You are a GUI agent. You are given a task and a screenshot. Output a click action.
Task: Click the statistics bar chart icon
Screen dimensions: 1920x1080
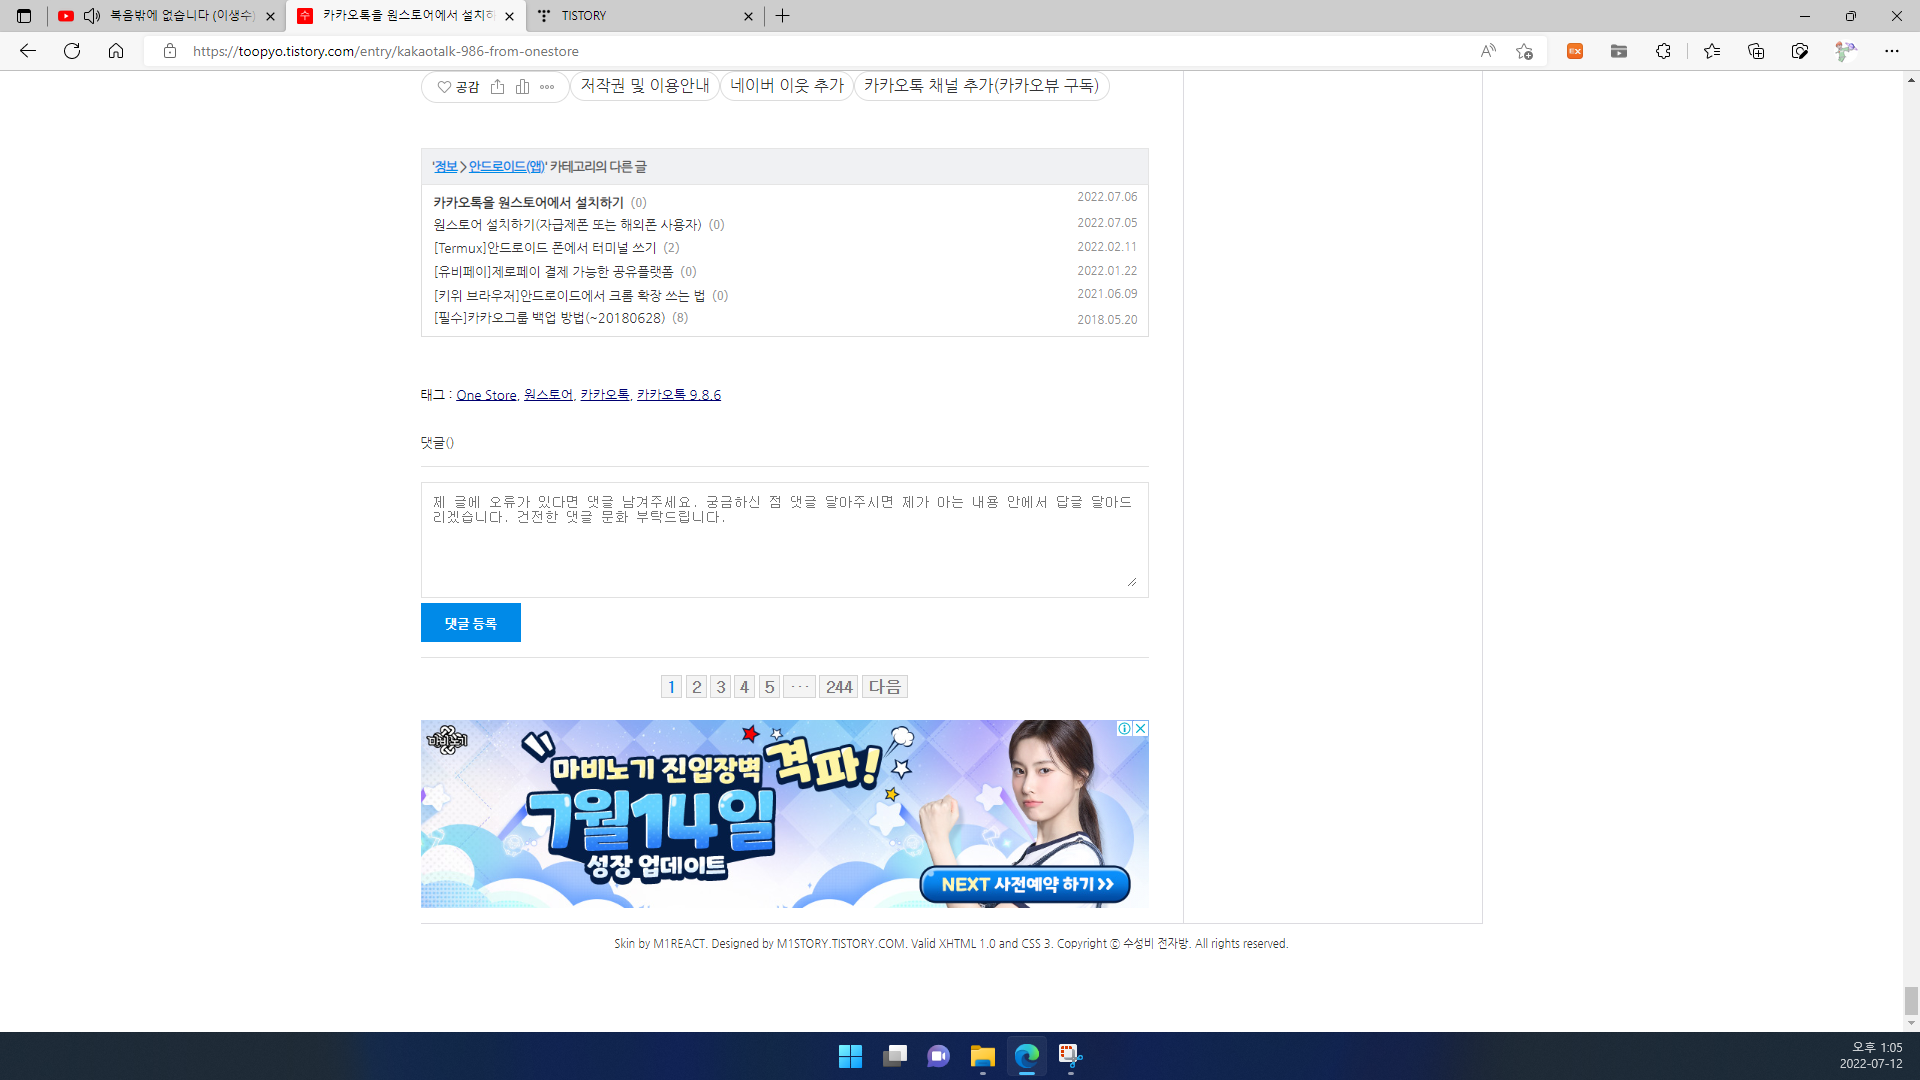tap(522, 86)
